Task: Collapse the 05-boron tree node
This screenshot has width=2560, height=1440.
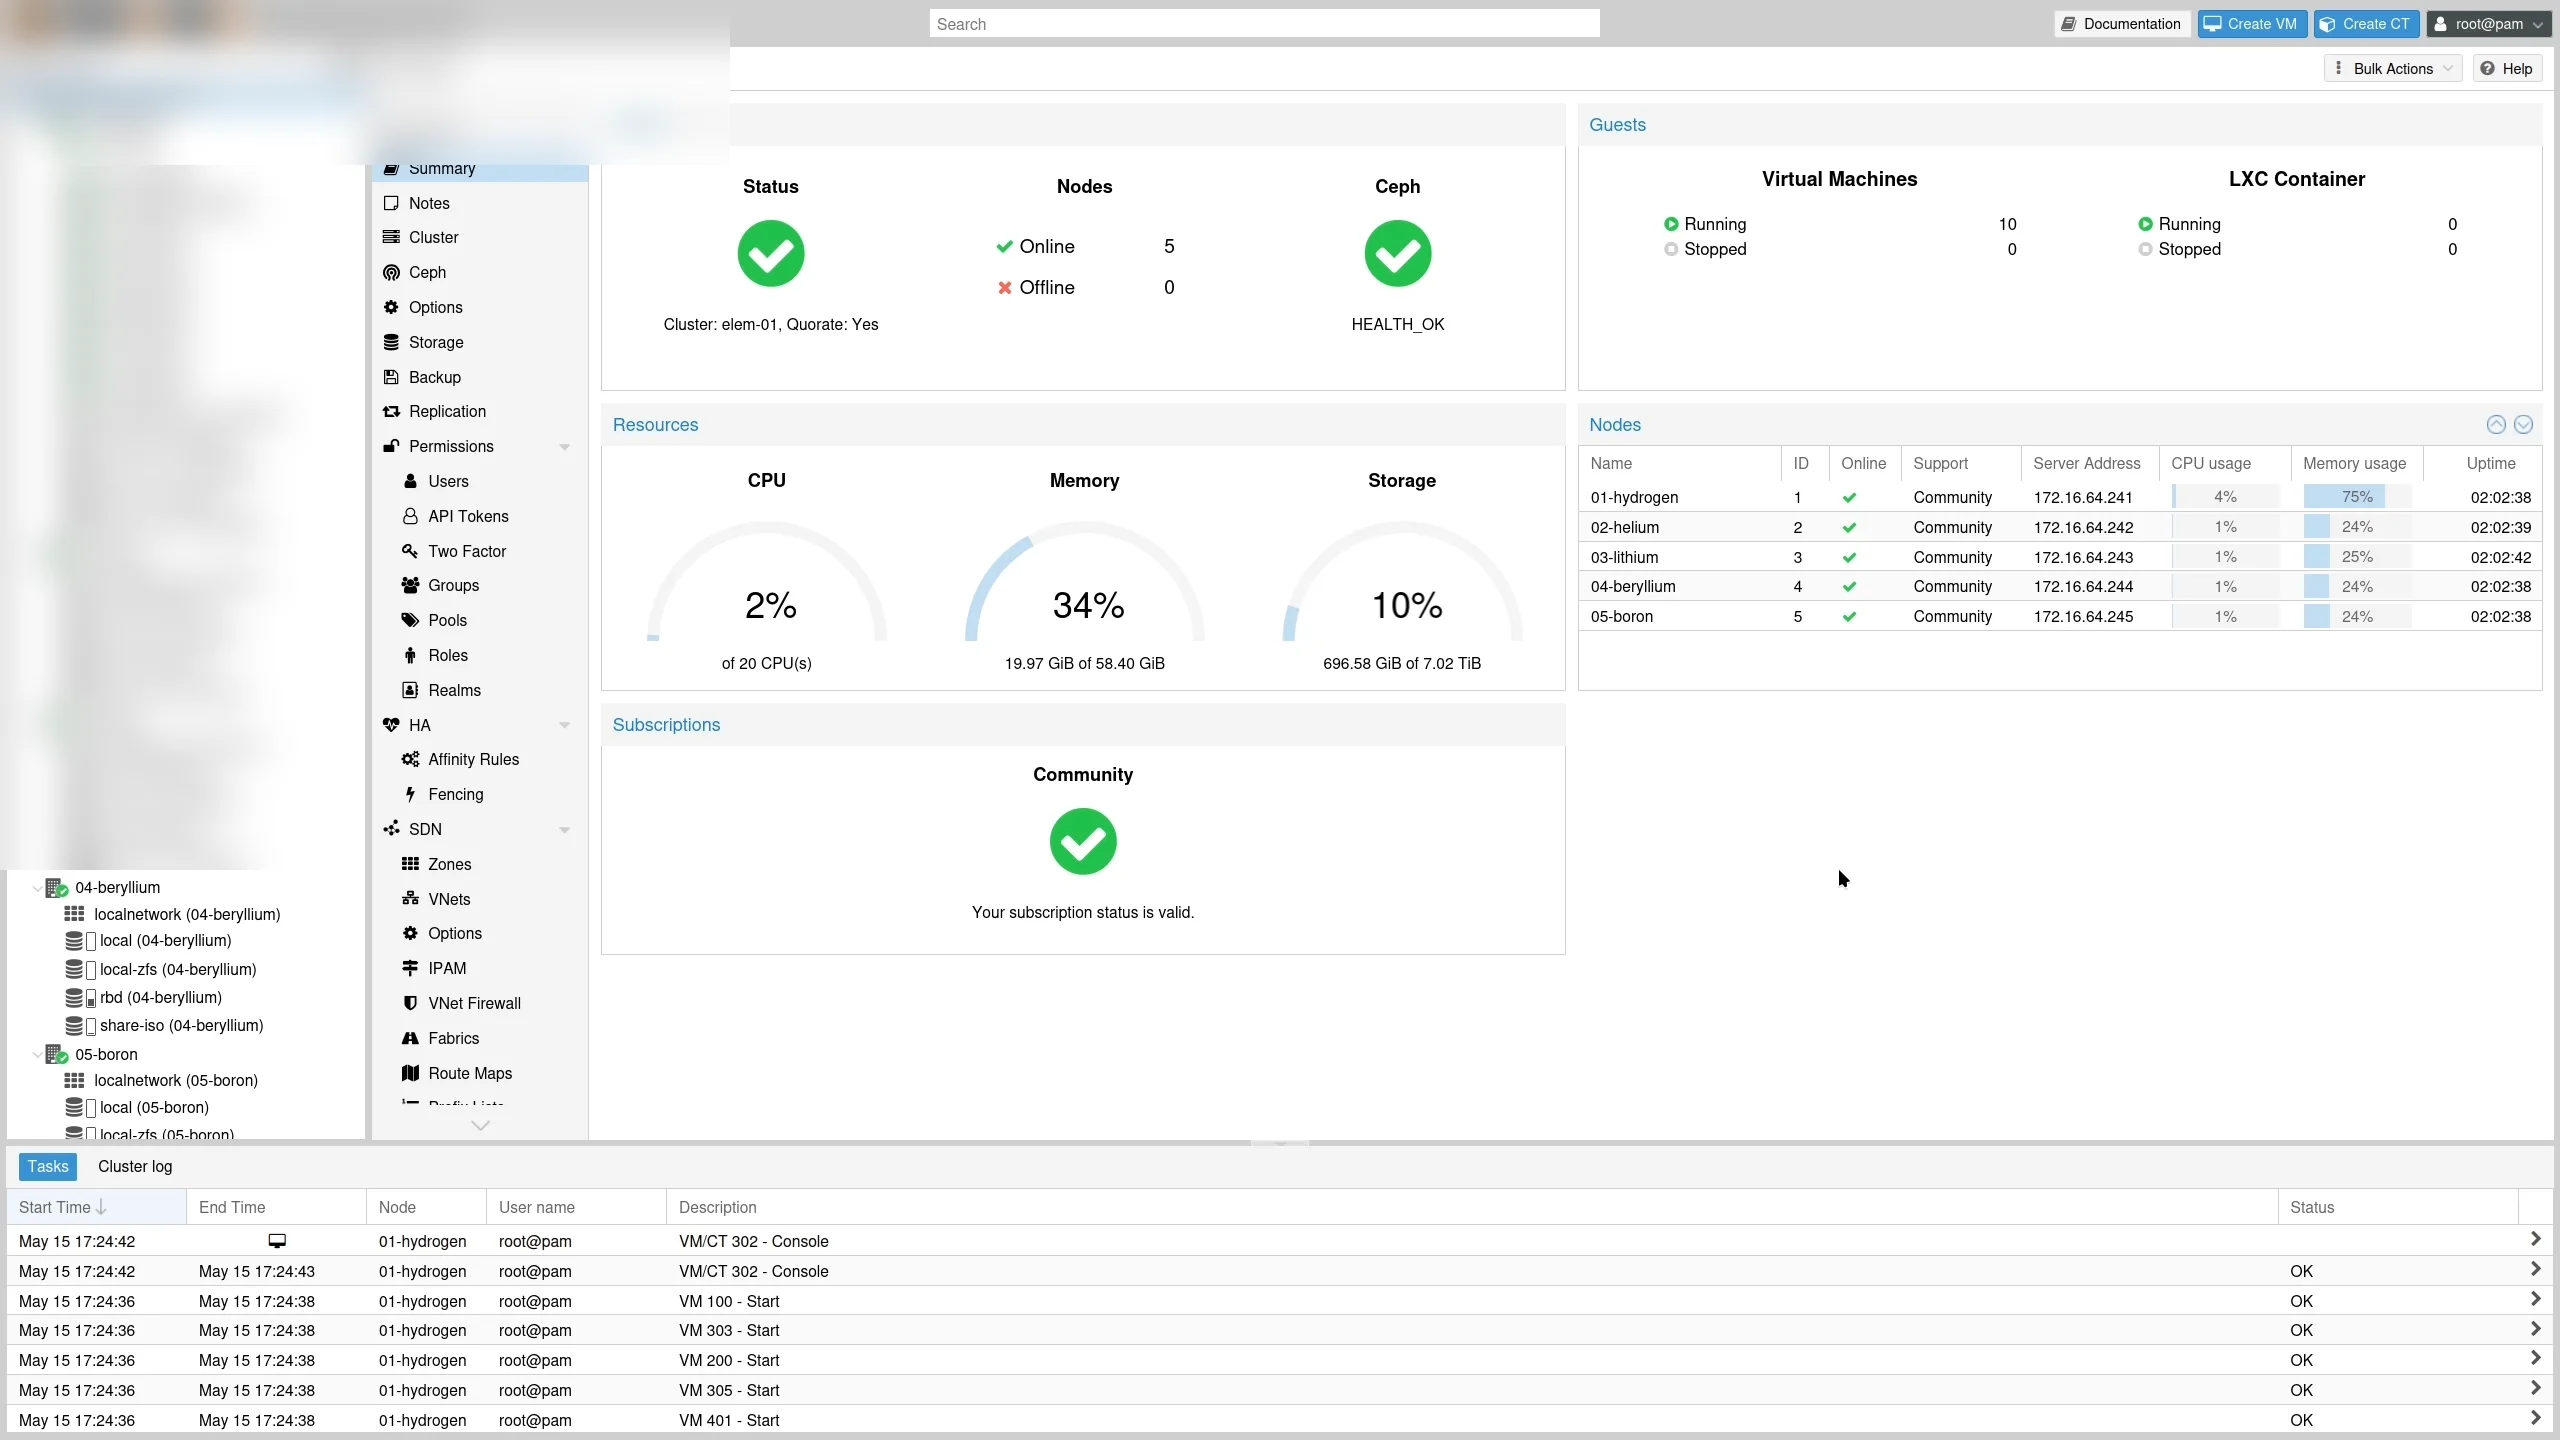Action: (37, 1055)
